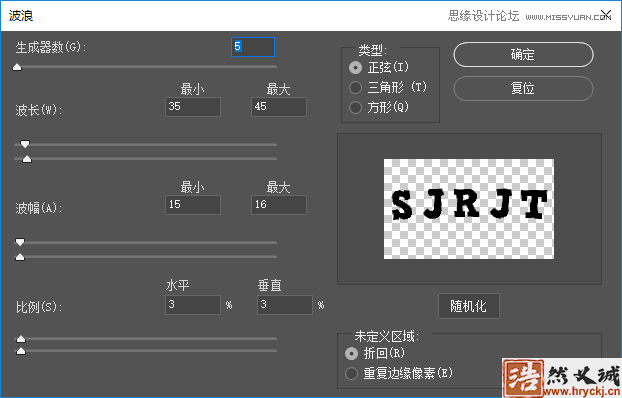
Task: Select the 三角形 (Triangle) type option
Action: coord(355,87)
